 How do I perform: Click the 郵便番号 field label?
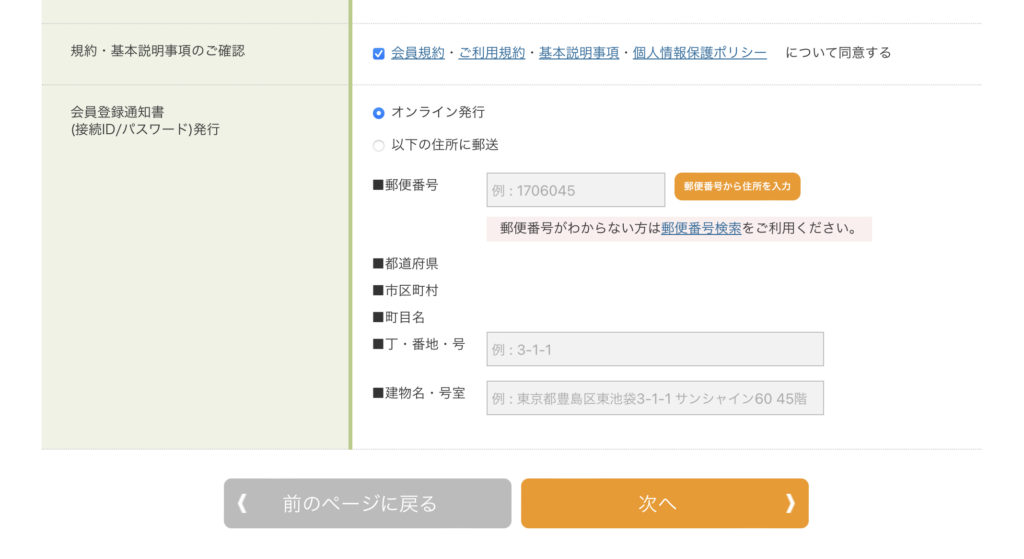[x=406, y=185]
